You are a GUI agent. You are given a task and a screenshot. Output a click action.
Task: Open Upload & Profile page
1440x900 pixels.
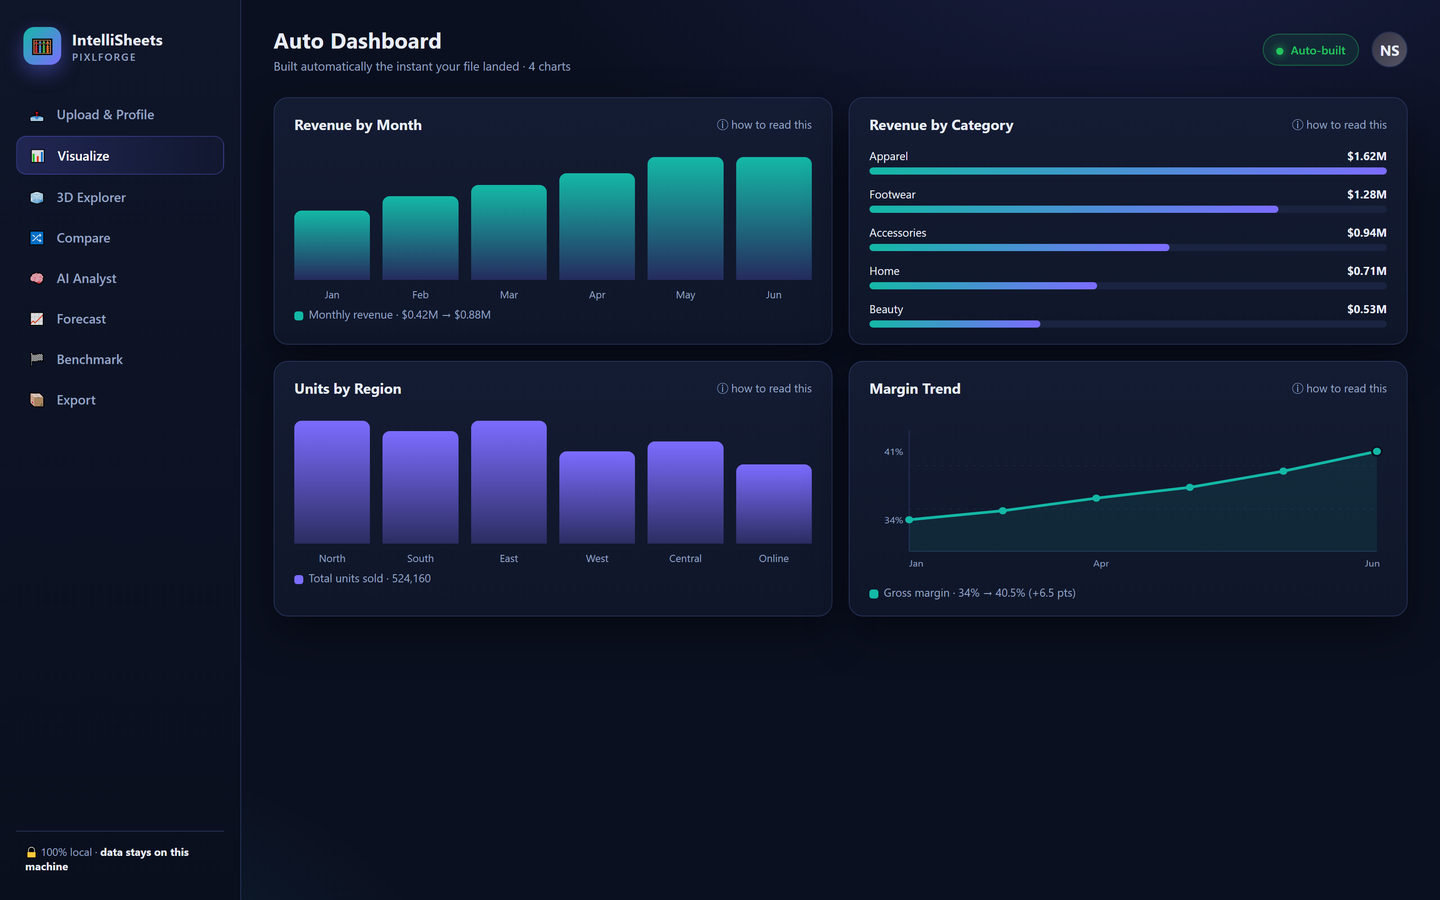[120, 115]
